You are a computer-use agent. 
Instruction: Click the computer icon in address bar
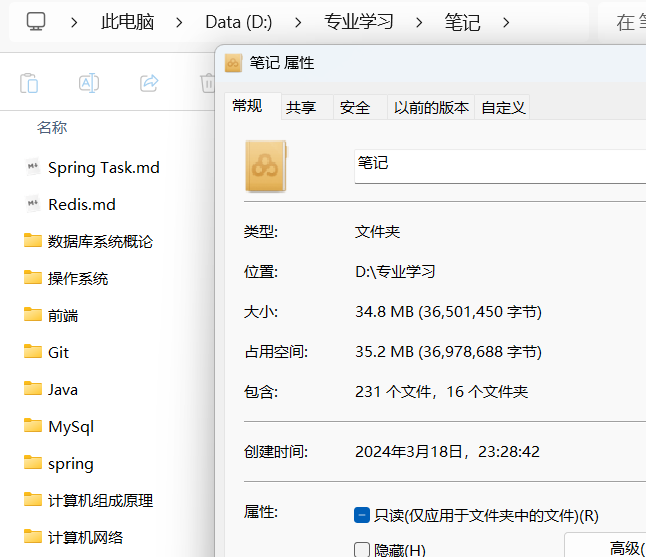tap(36, 21)
